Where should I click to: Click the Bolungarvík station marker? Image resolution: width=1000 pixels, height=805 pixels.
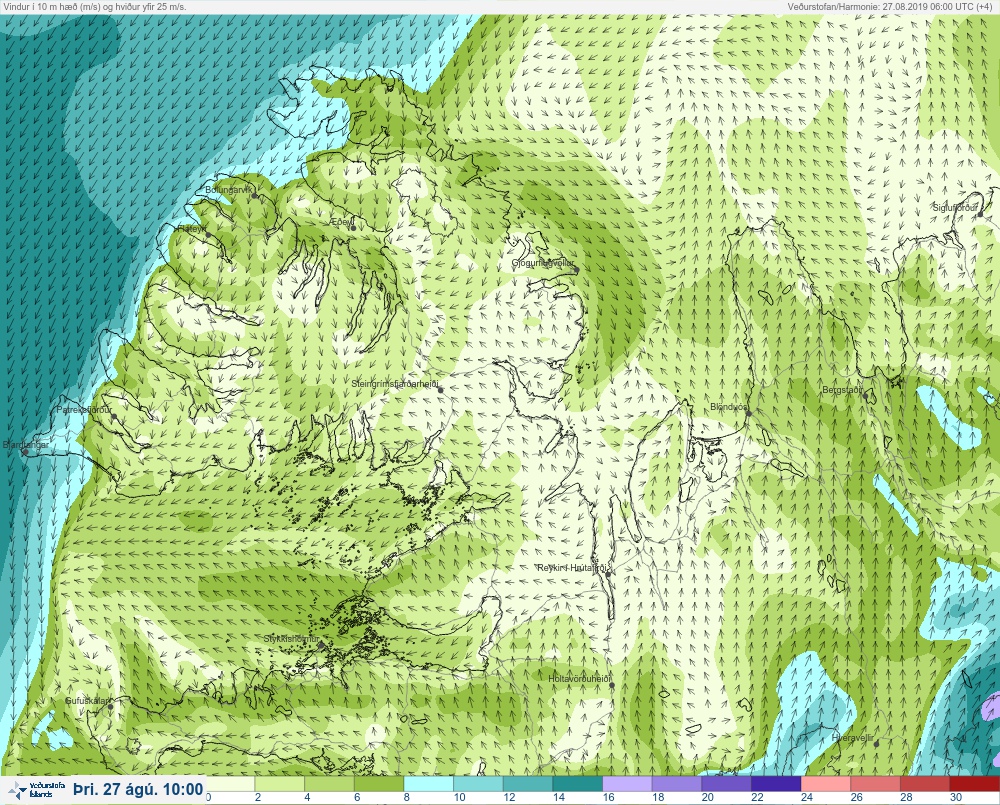254,196
